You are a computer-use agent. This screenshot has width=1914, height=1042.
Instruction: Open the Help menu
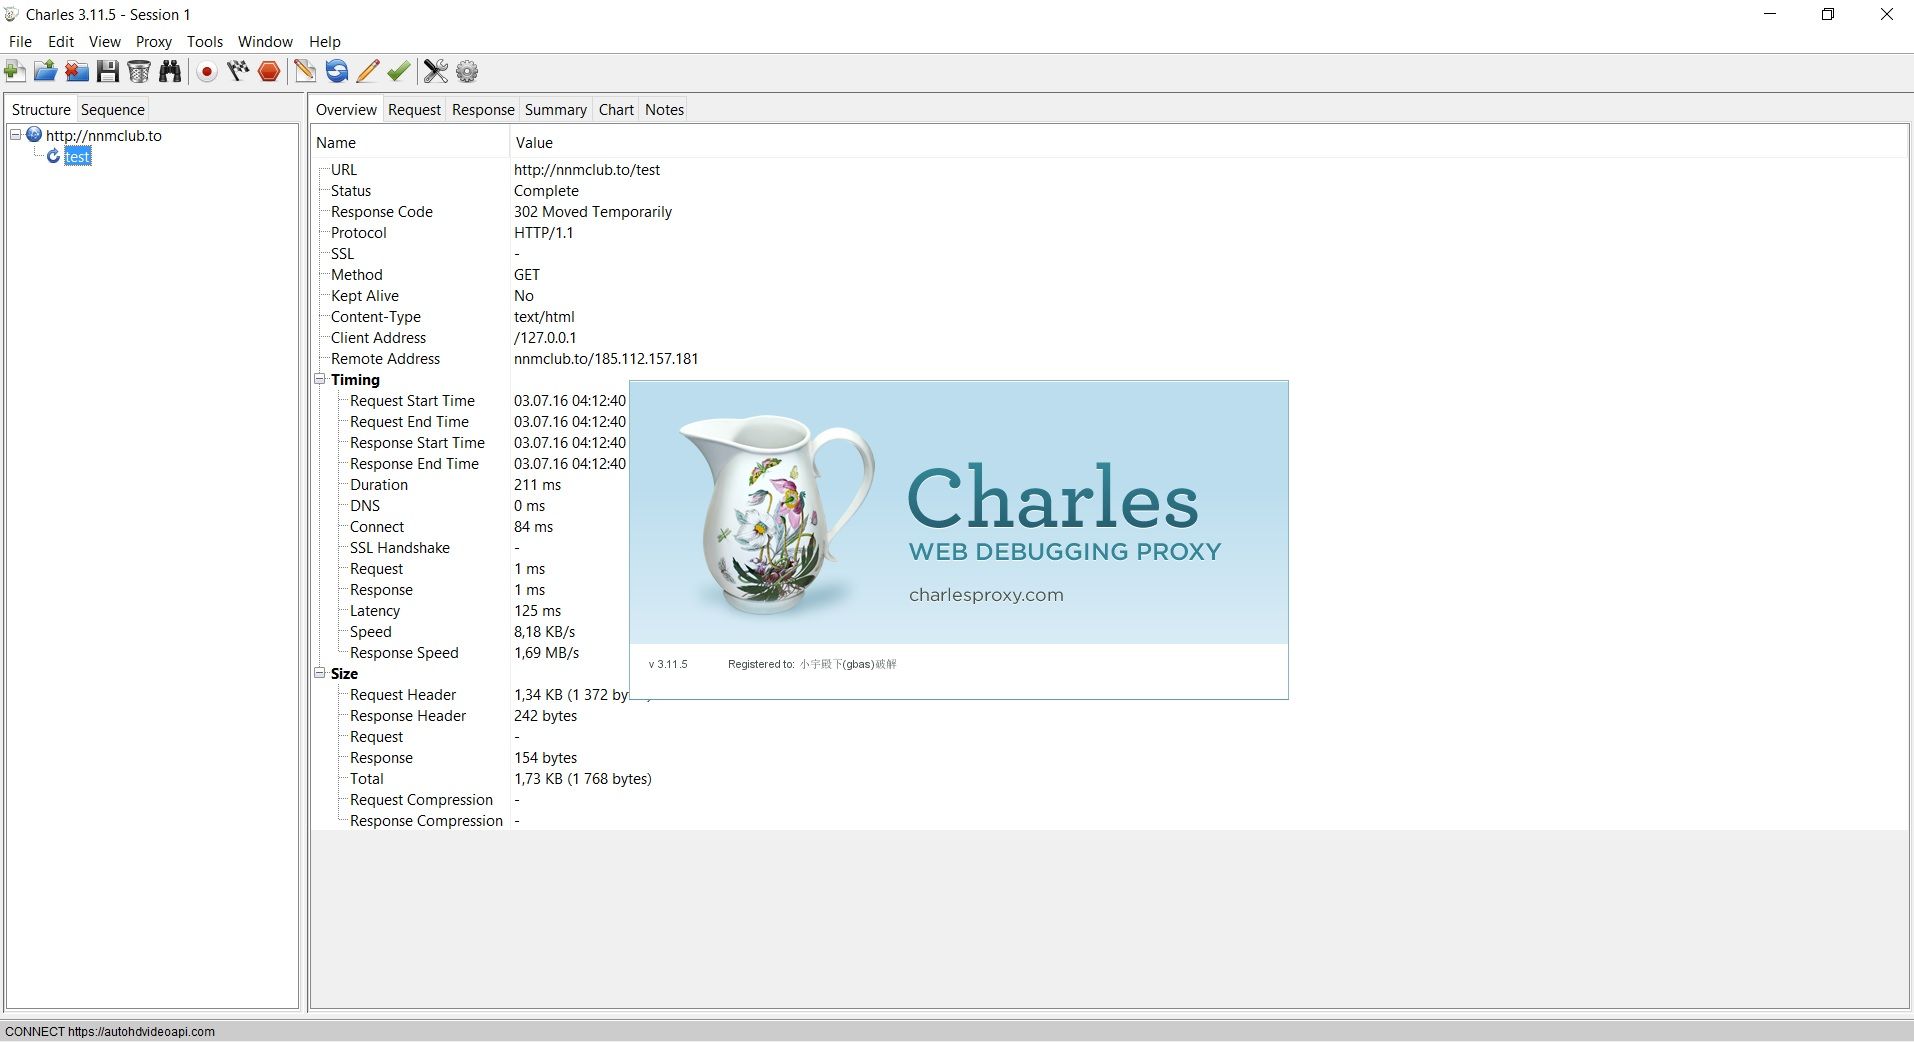click(x=325, y=41)
